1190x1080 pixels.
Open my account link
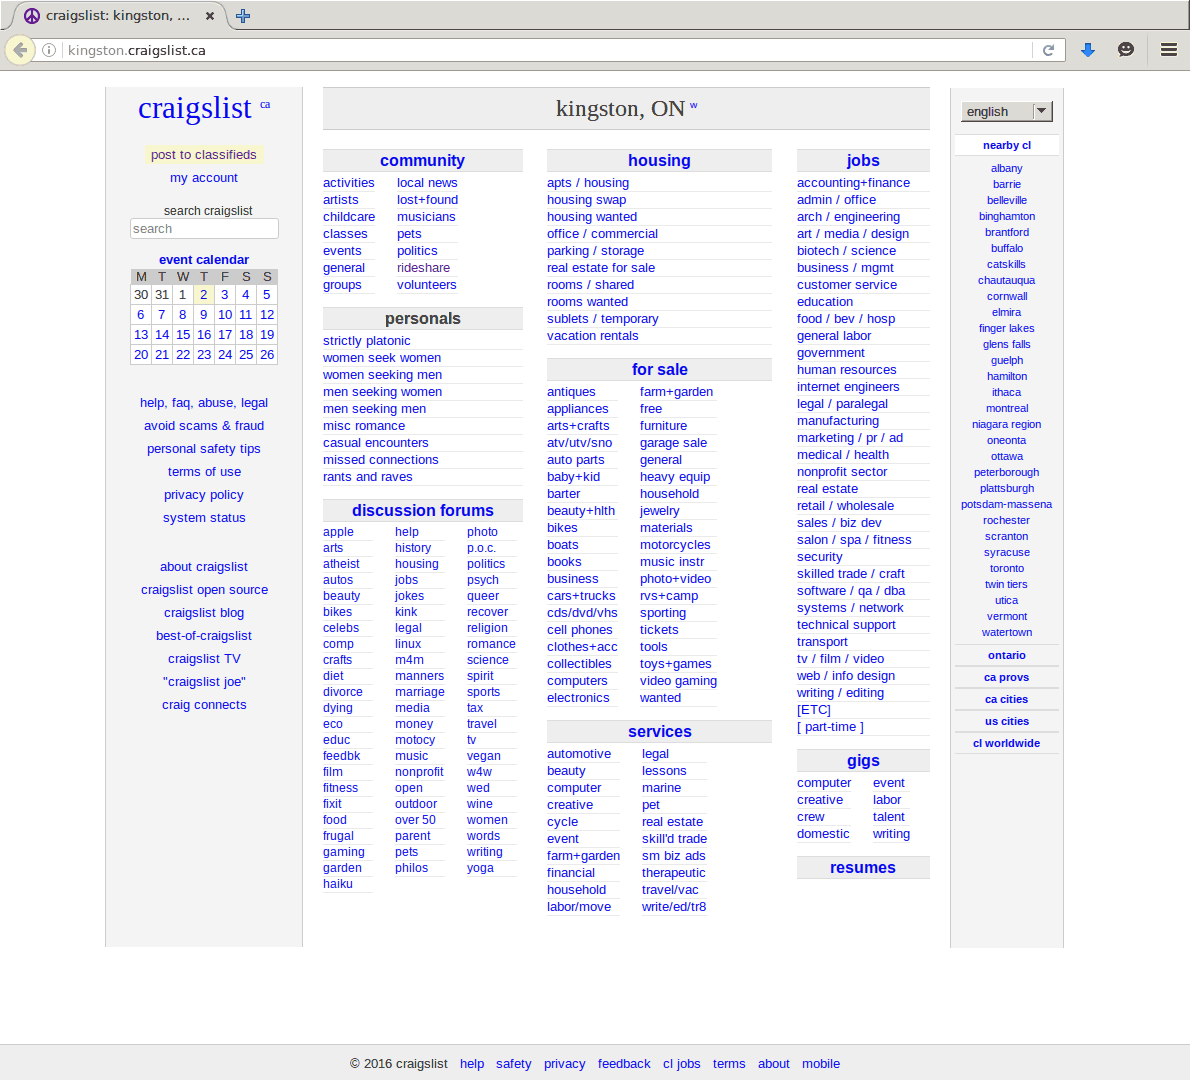coord(203,178)
